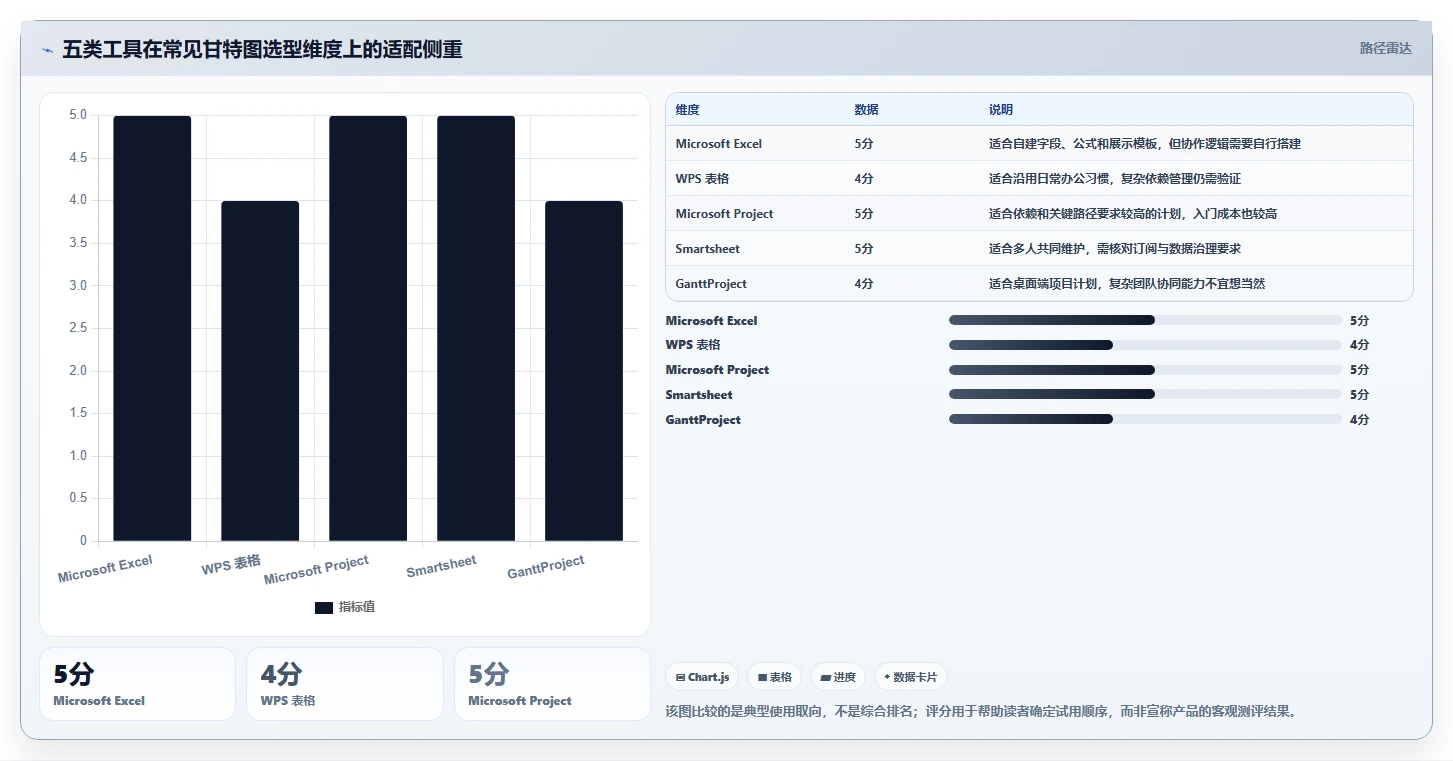Click the 表格 tag chip
Viewport: 1453px width, 761px height.
775,677
